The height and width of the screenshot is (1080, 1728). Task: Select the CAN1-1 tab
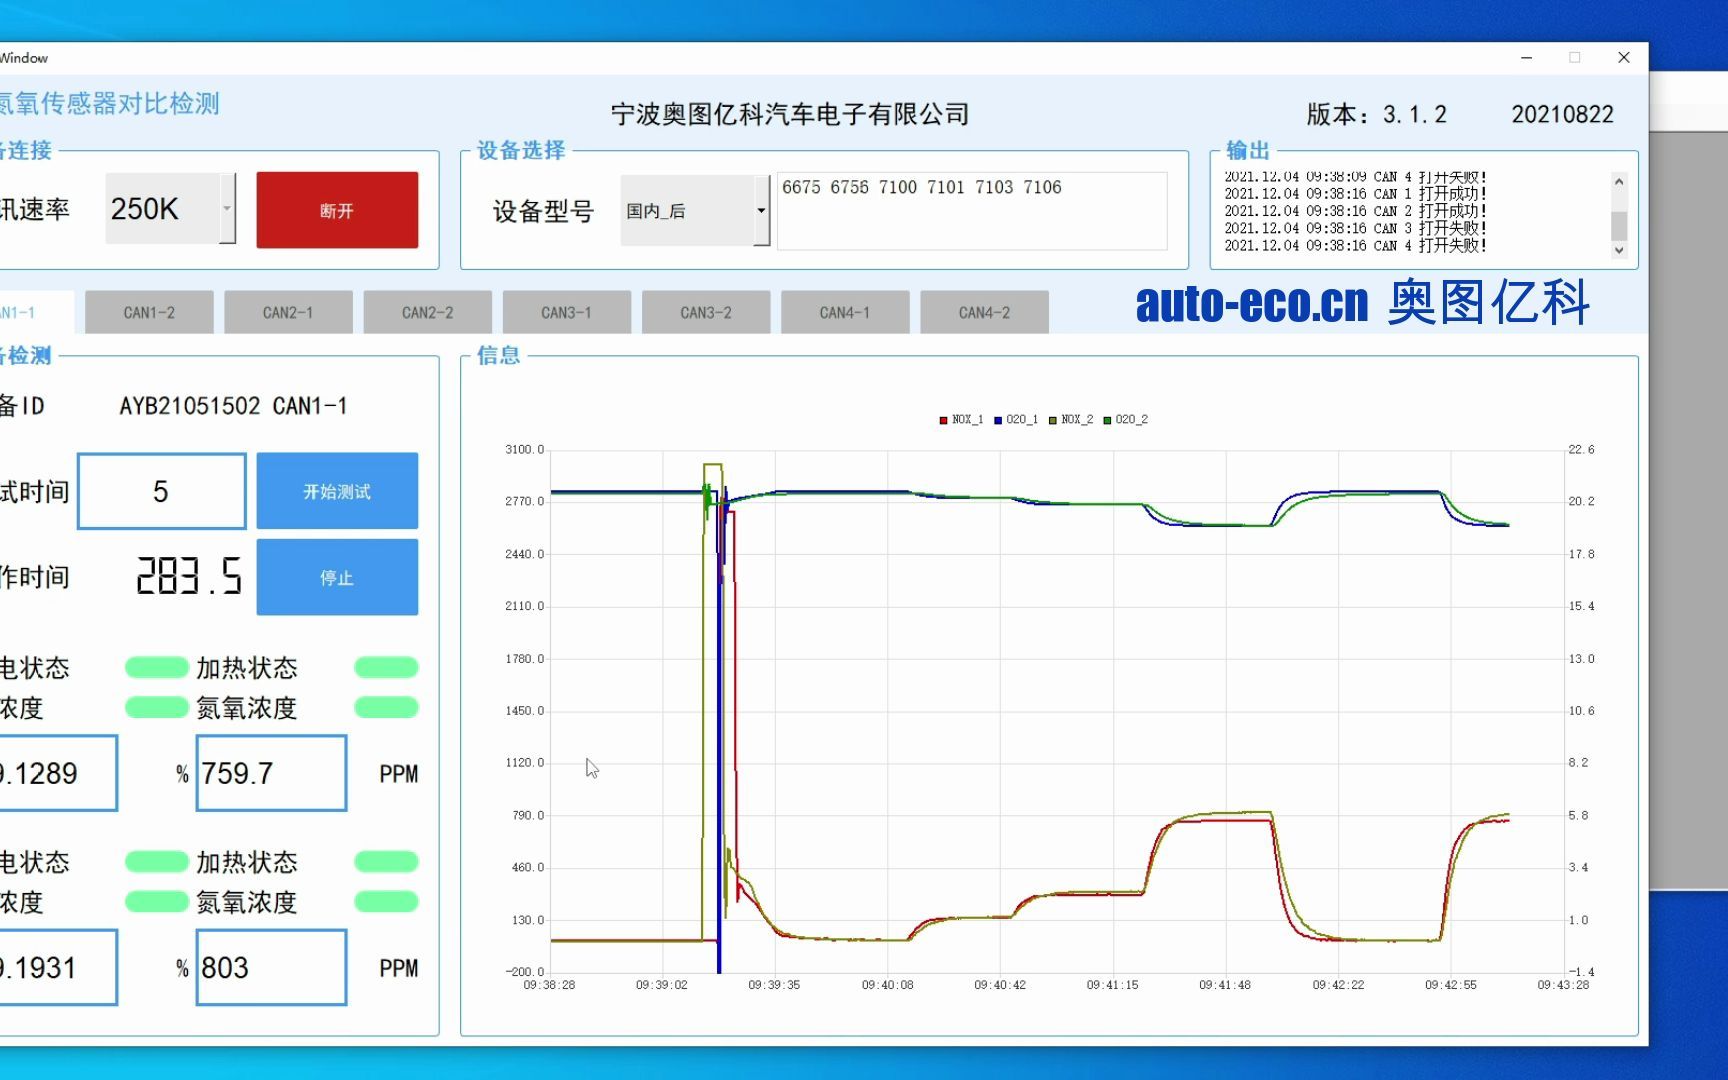[35, 313]
